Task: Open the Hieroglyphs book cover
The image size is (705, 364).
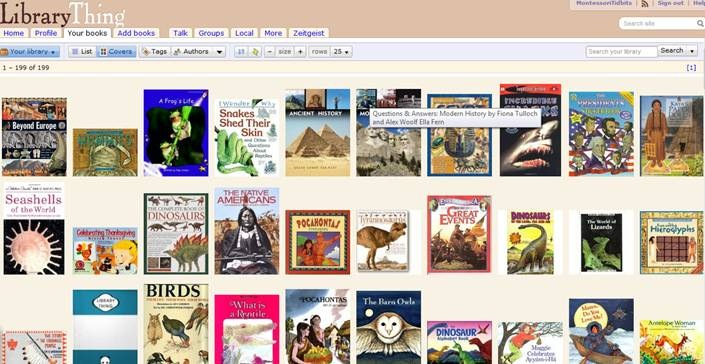Action: 672,243
